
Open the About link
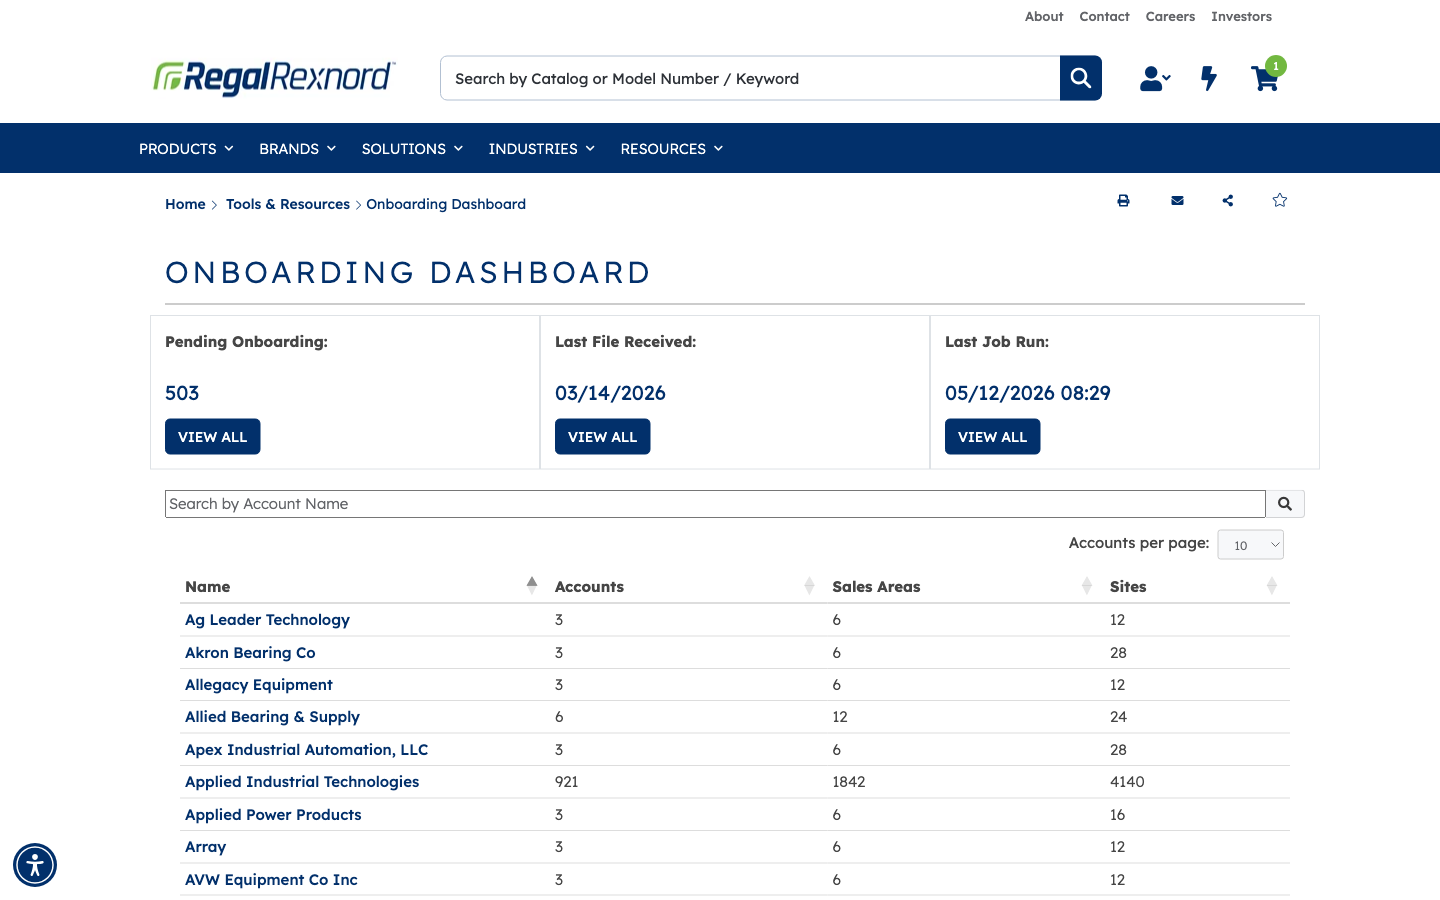point(1044,16)
